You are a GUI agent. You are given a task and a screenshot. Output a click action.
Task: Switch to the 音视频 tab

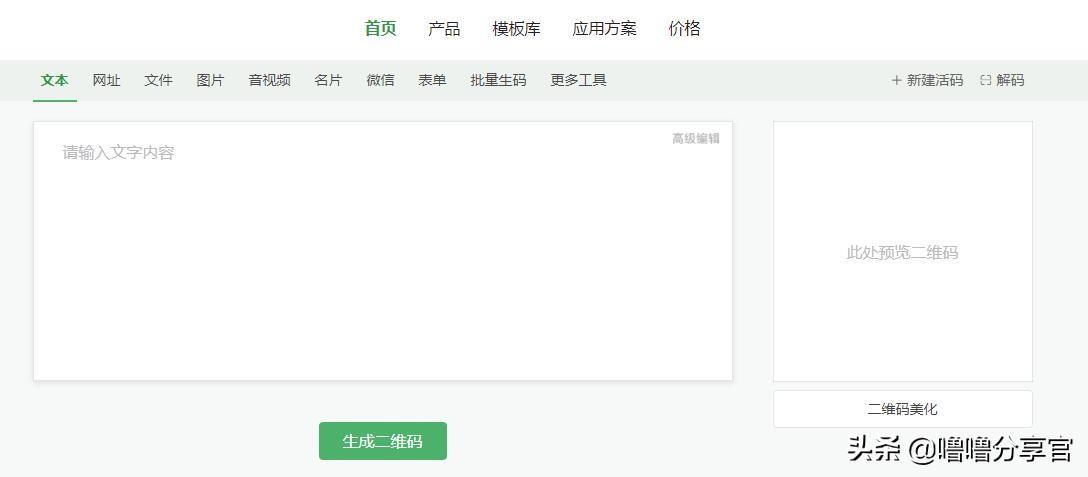point(269,80)
